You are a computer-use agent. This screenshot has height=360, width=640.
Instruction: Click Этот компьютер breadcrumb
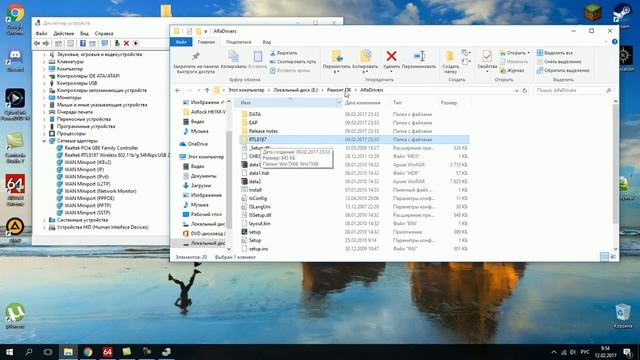246,90
